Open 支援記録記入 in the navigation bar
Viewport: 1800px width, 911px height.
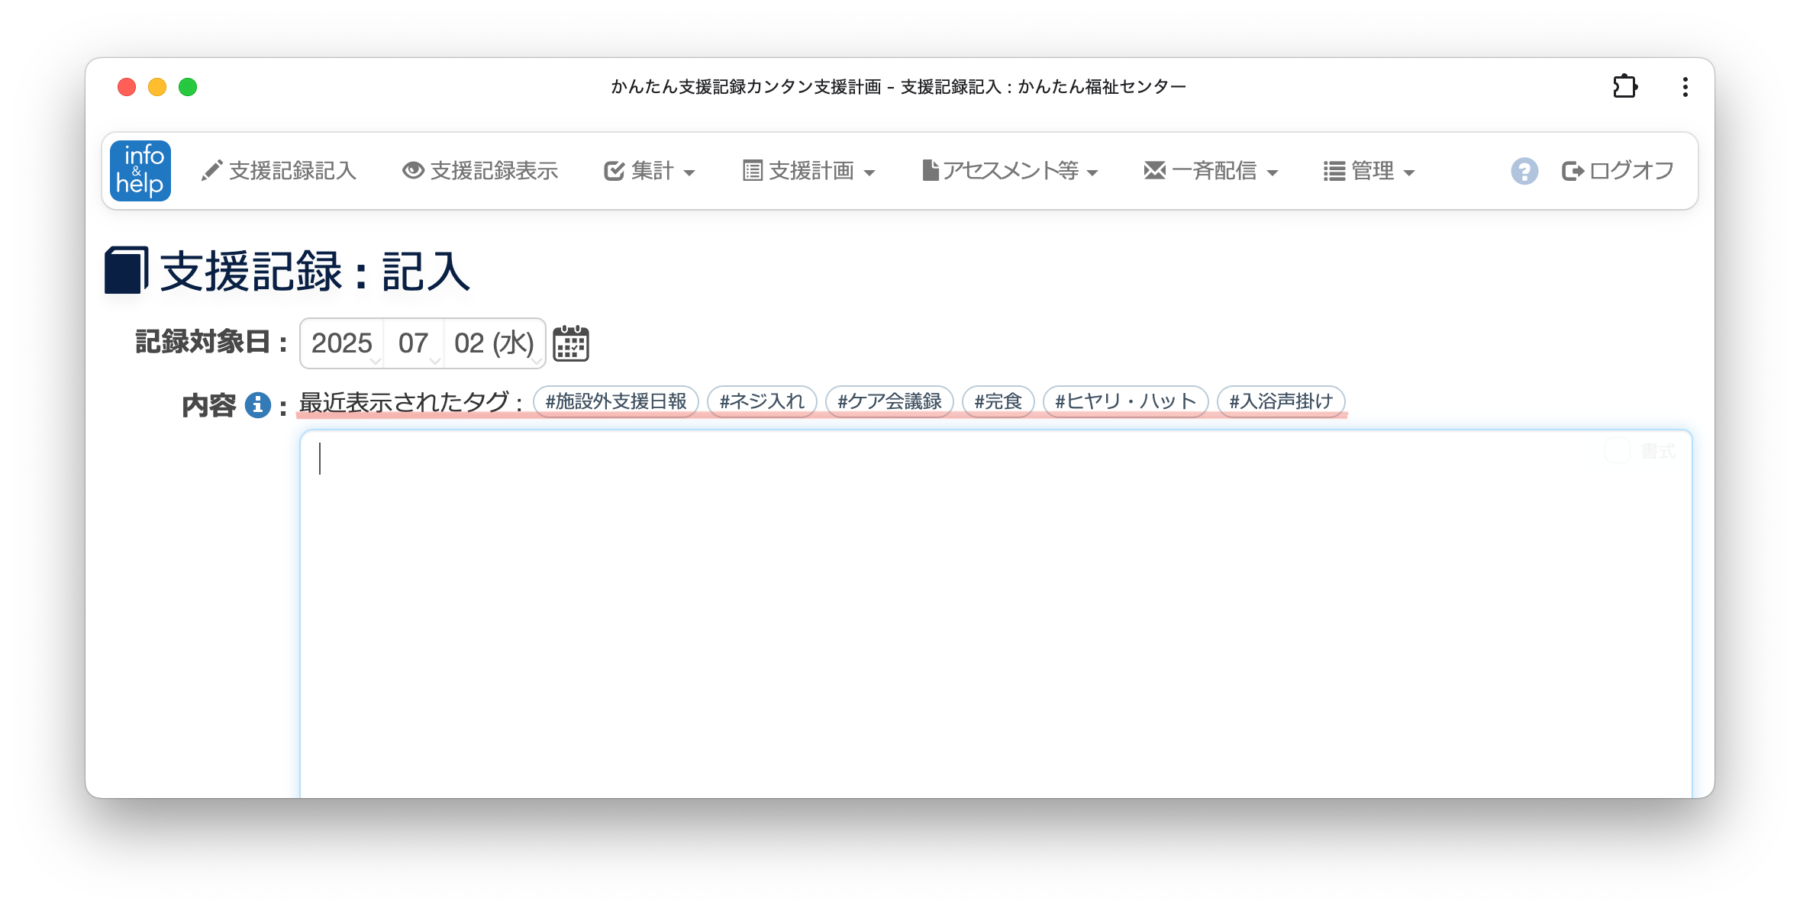click(279, 171)
